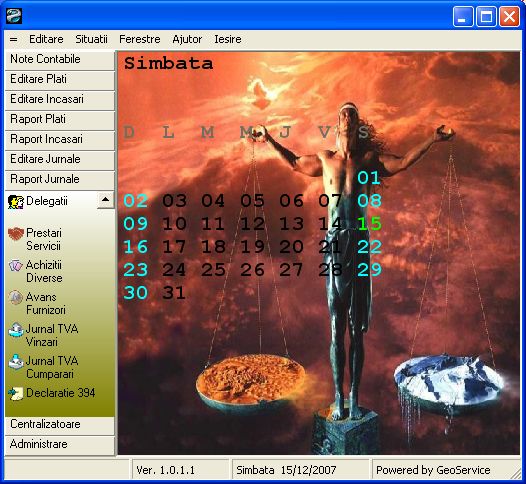
Task: Click the application icon in title bar
Action: point(14,16)
